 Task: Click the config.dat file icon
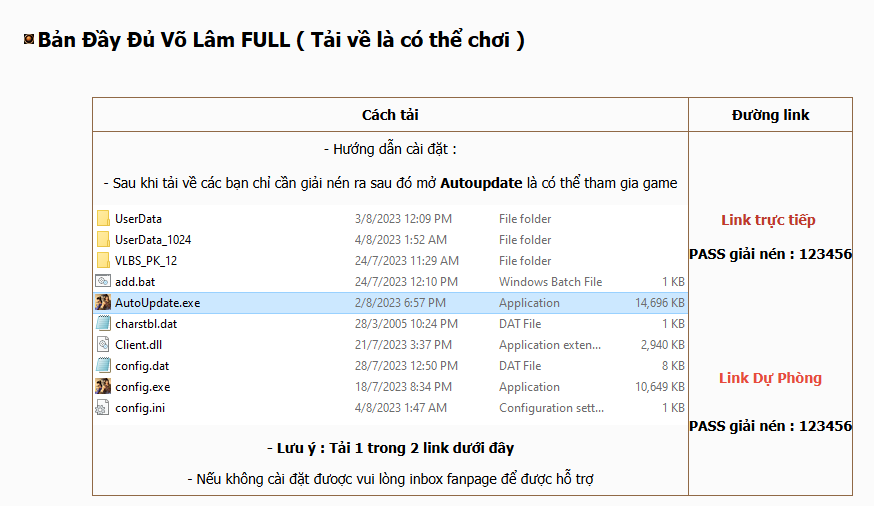[103, 366]
